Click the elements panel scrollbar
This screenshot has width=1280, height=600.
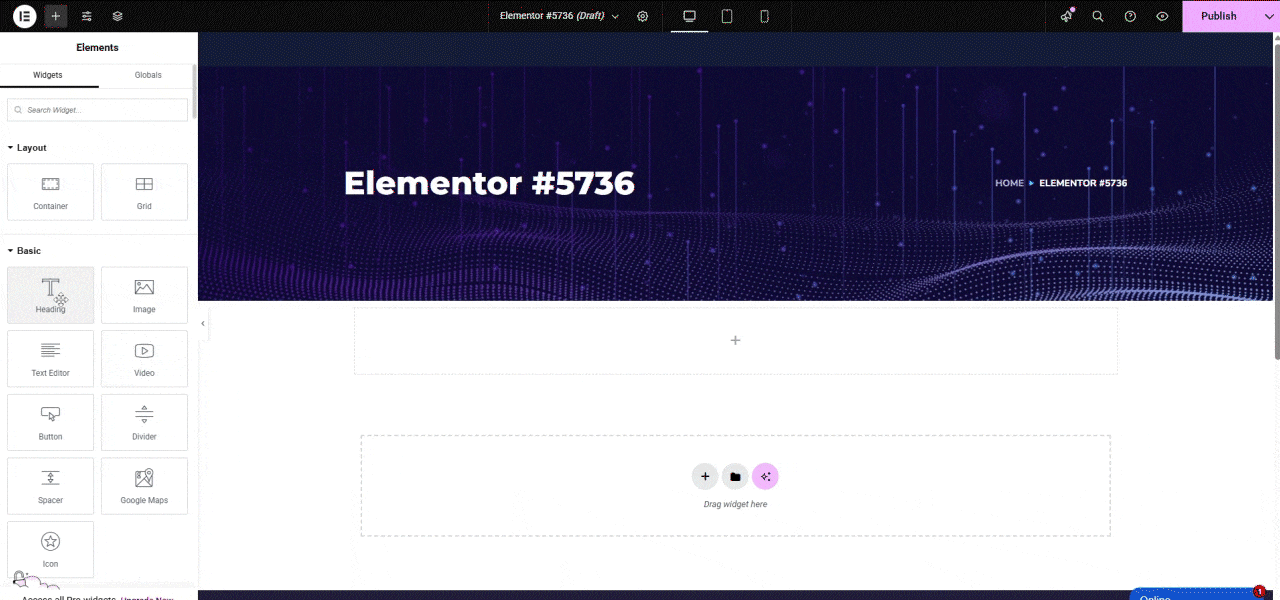(x=194, y=92)
